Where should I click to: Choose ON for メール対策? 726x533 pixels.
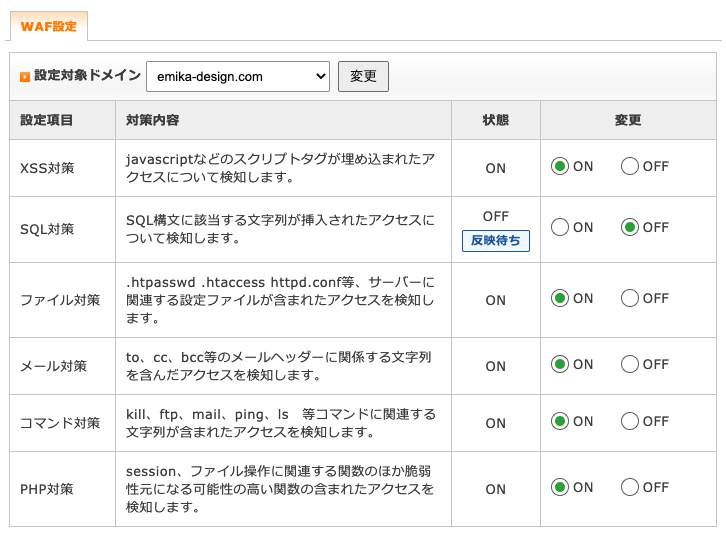[x=560, y=364]
